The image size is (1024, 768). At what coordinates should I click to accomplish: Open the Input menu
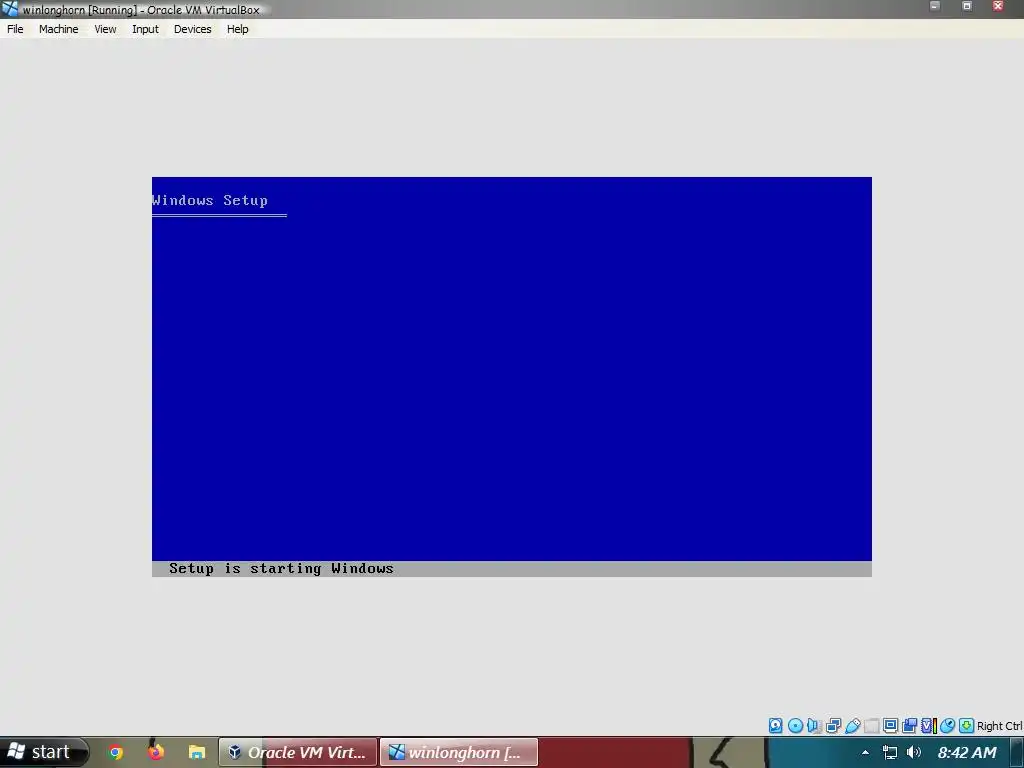click(x=145, y=29)
